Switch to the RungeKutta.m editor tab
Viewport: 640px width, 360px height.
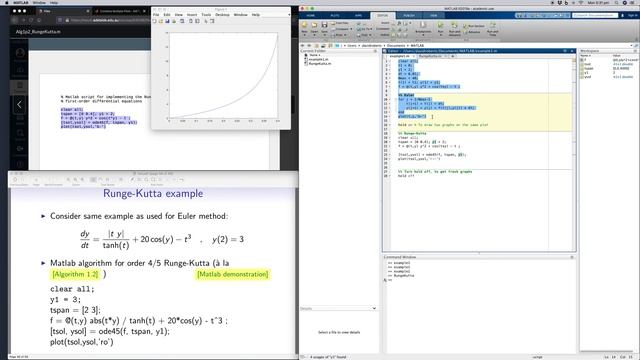coord(431,56)
